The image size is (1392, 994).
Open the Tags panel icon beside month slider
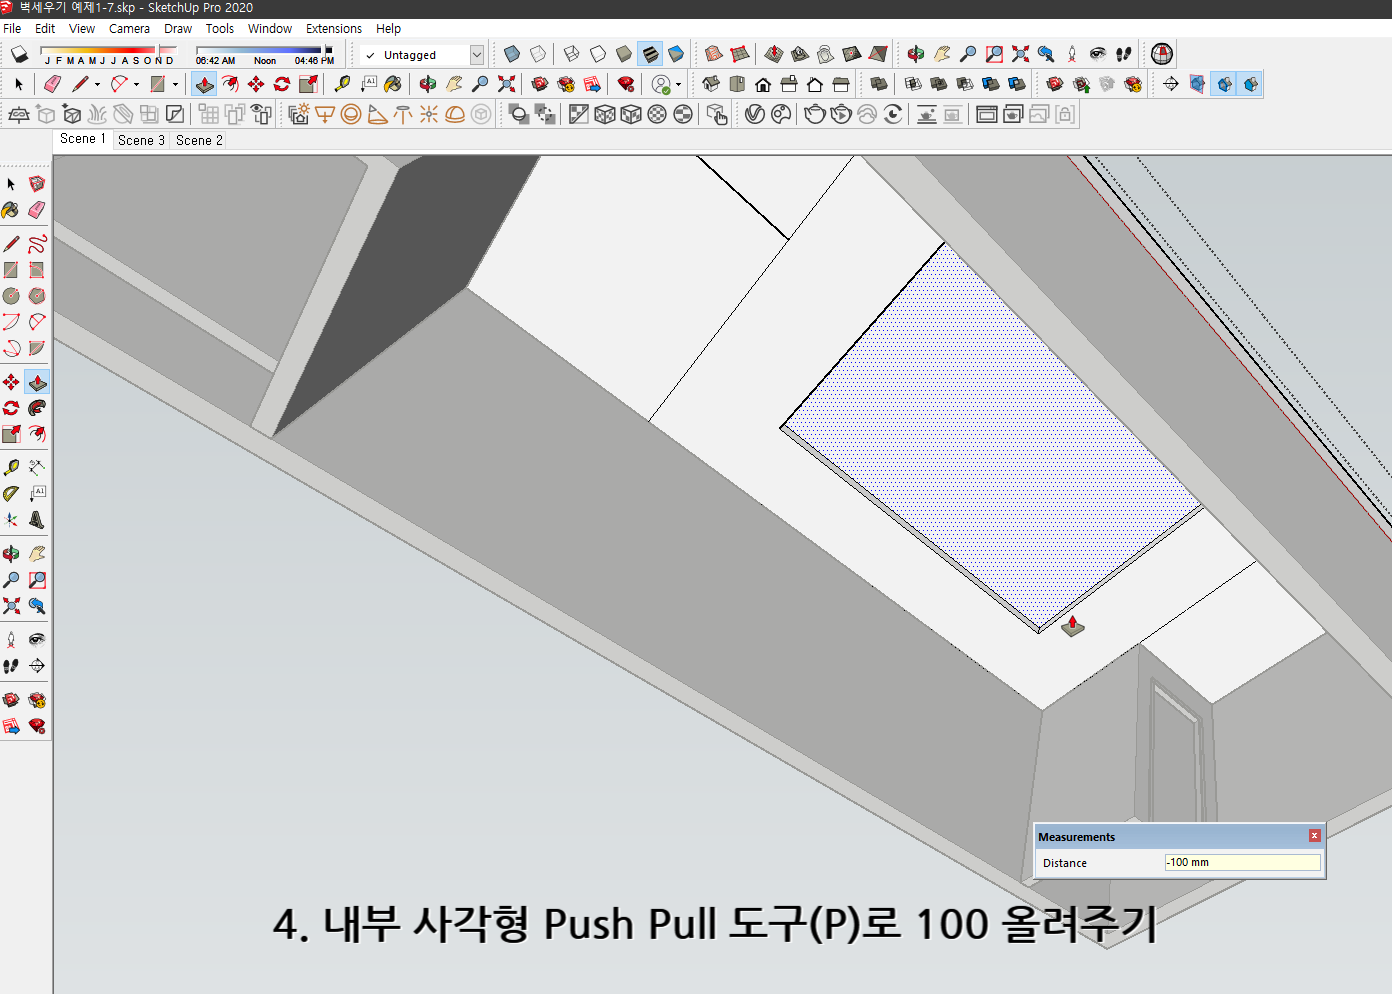(19, 54)
